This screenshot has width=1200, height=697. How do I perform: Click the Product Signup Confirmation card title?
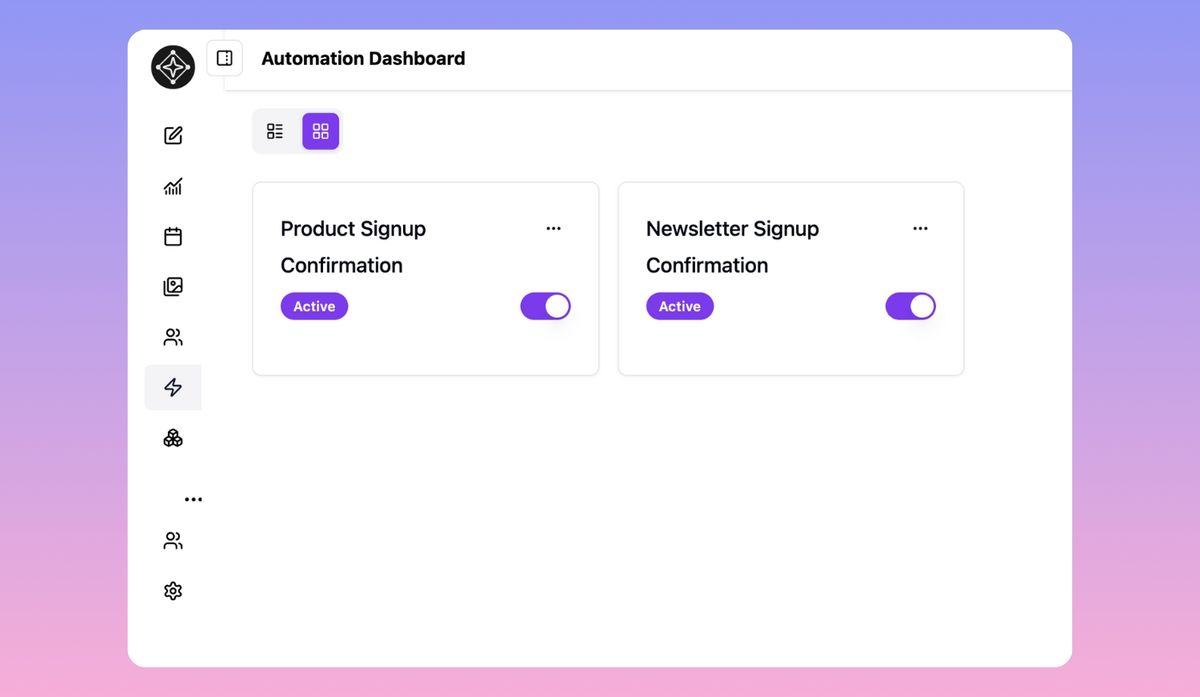click(353, 247)
